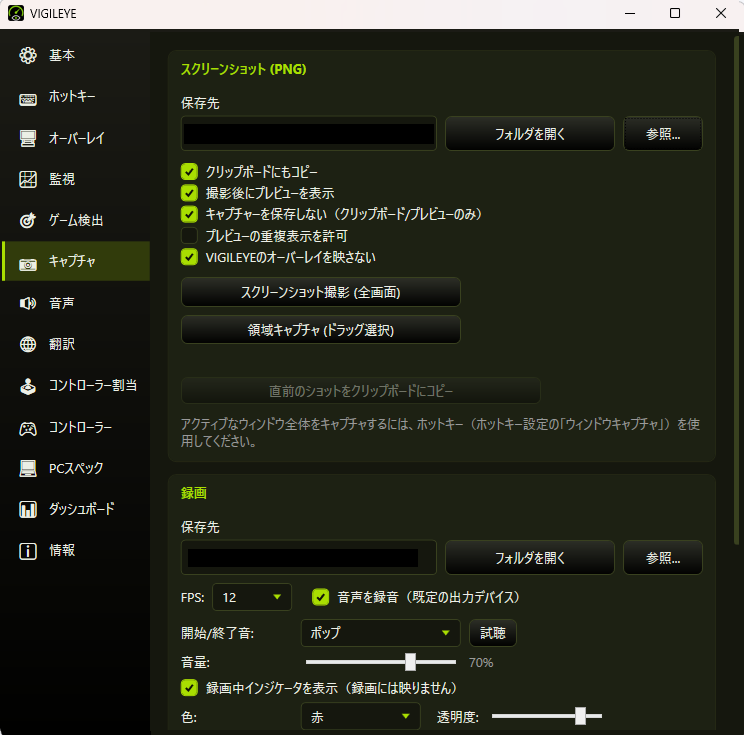Click the computer icon for PCスペック
Screen dimensions: 744x735
(28, 468)
